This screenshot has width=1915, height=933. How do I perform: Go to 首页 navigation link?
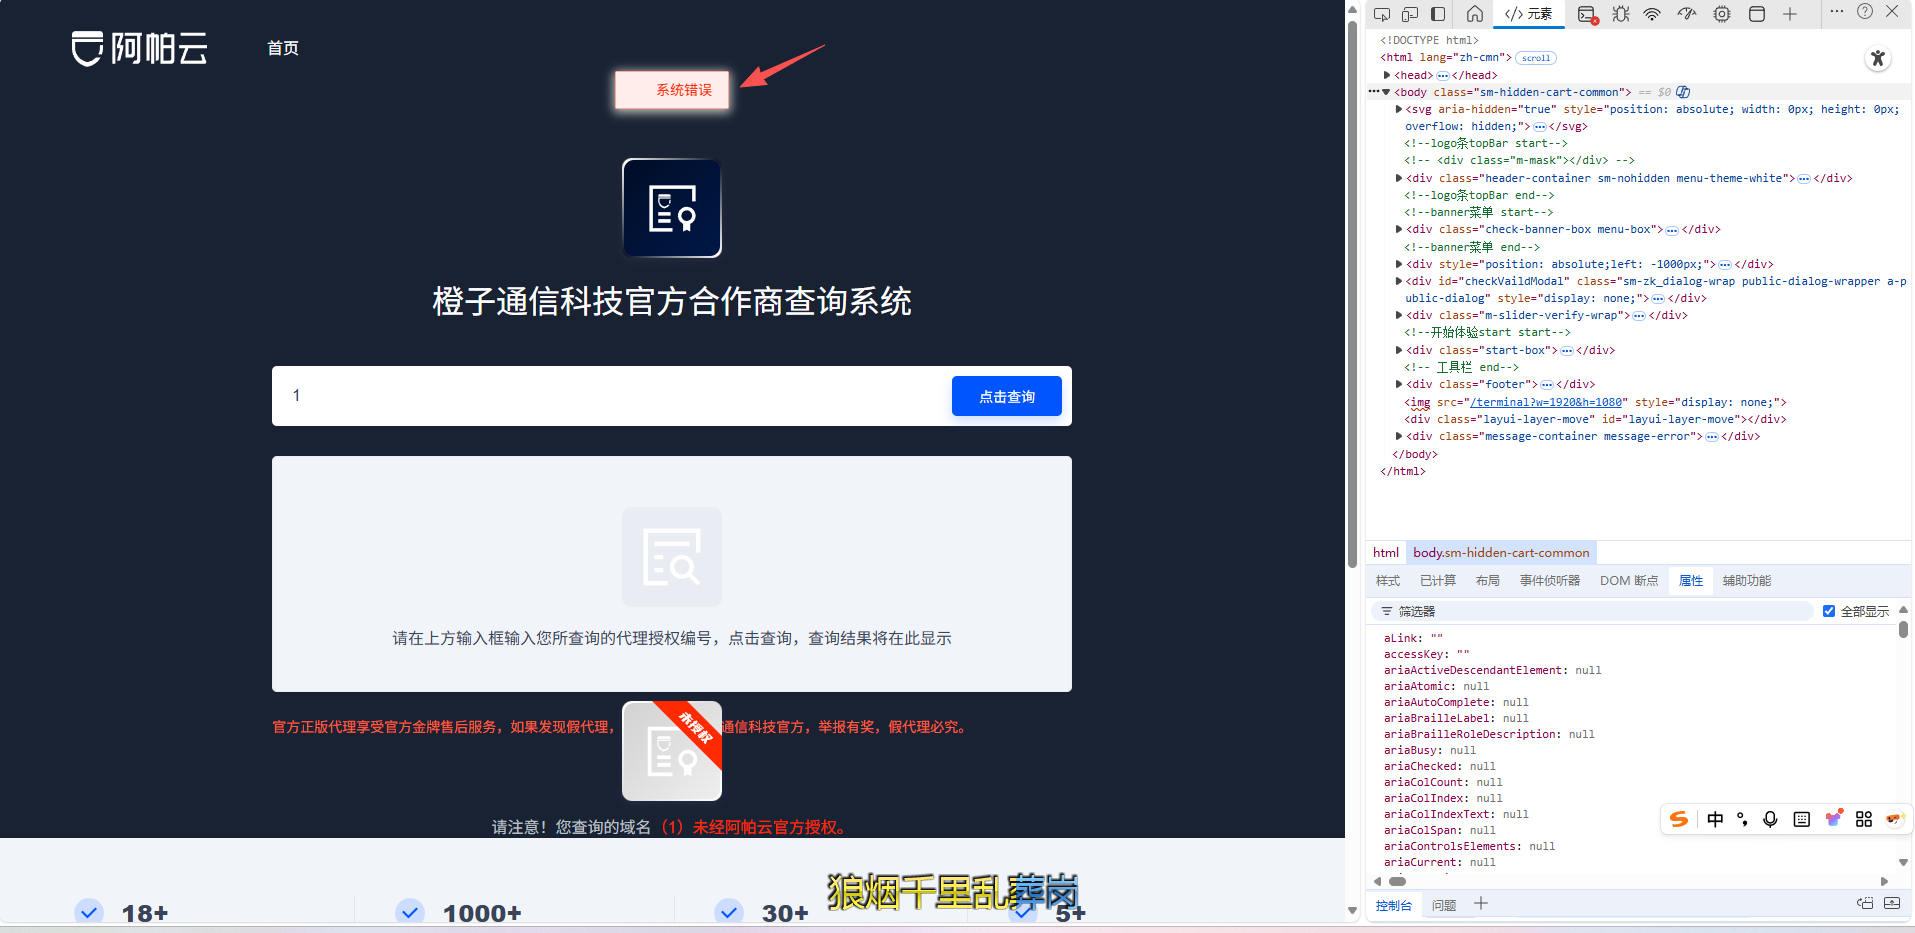283,48
